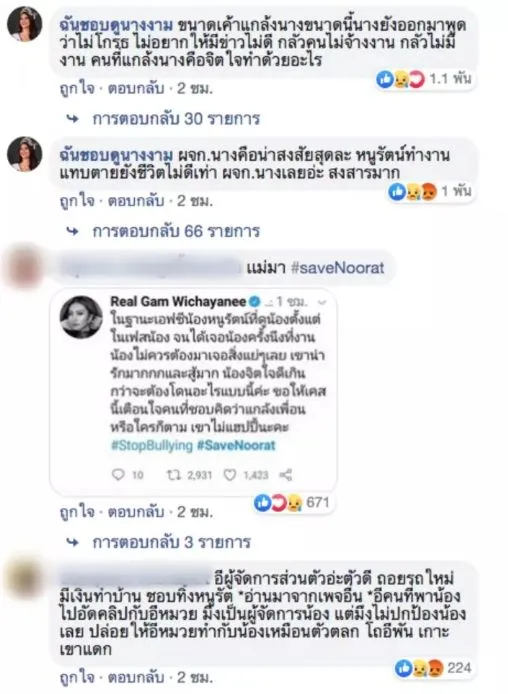Expand การตอบกลับ 66 รายการ replies
The height and width of the screenshot is (694, 508).
176,231
